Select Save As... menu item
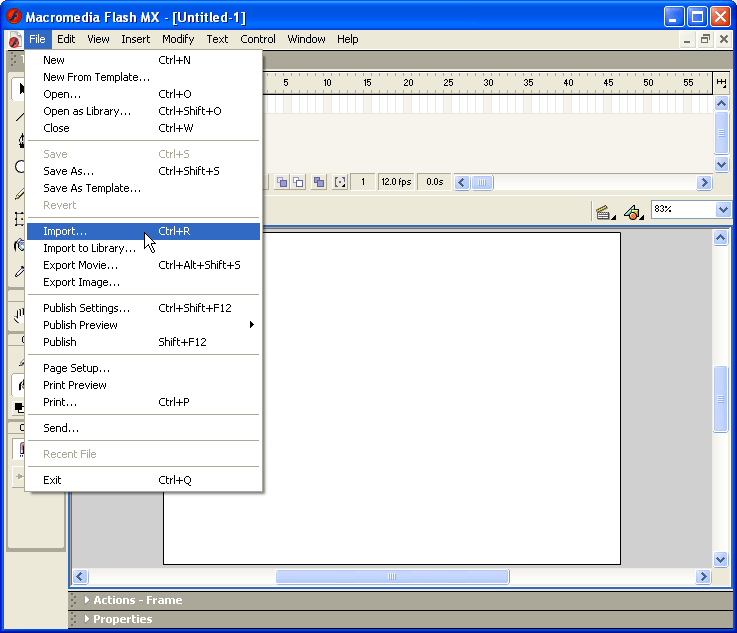This screenshot has height=633, width=737. [143, 171]
